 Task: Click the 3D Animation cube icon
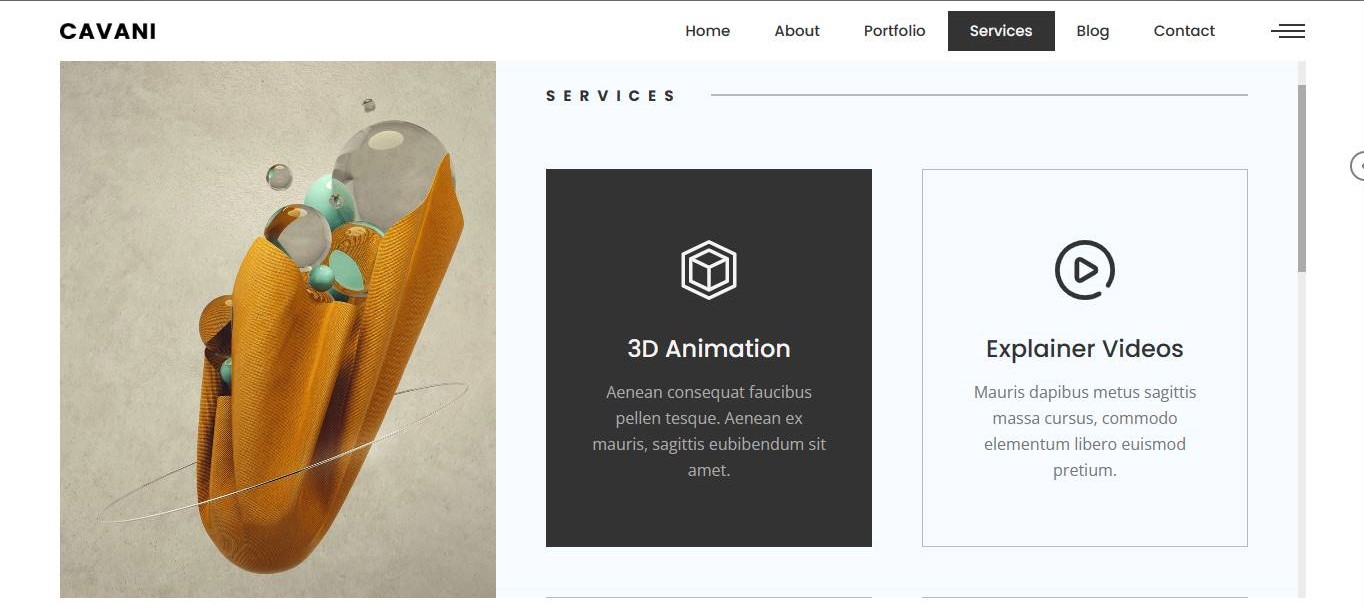[709, 270]
